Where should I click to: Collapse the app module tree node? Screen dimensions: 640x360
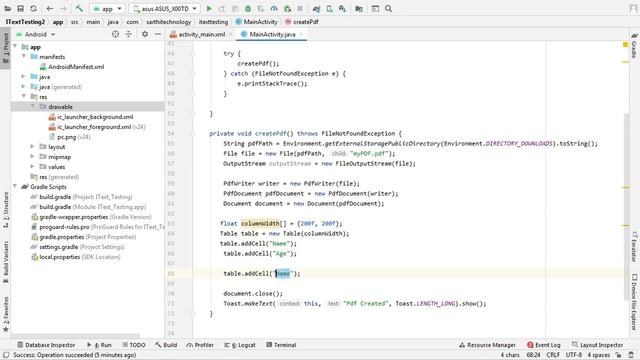point(15,47)
